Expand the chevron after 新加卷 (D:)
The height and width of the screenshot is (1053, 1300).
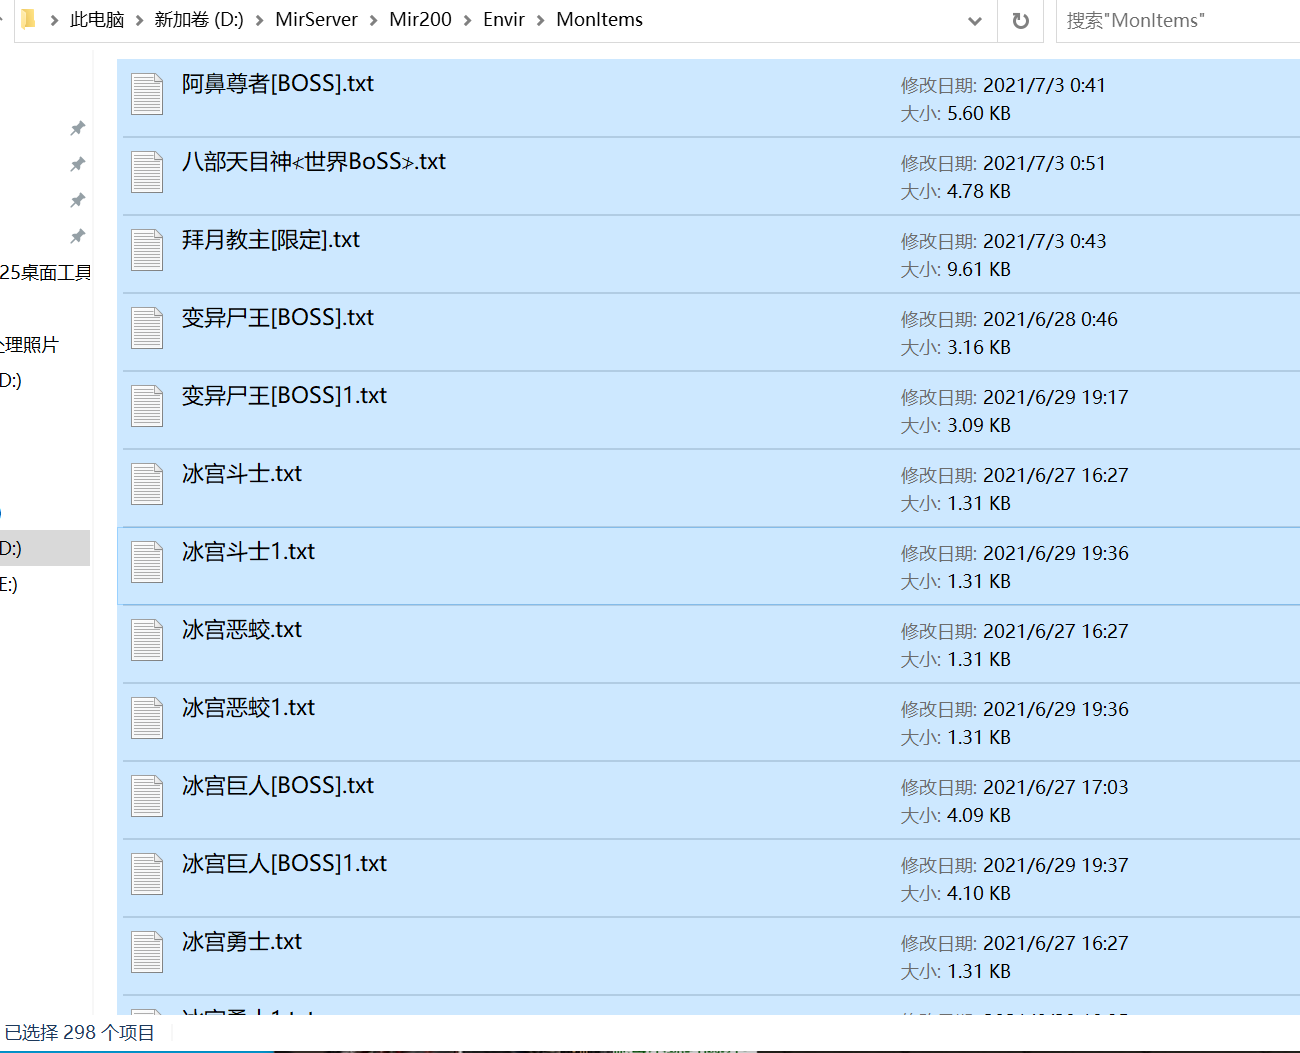coord(260,20)
